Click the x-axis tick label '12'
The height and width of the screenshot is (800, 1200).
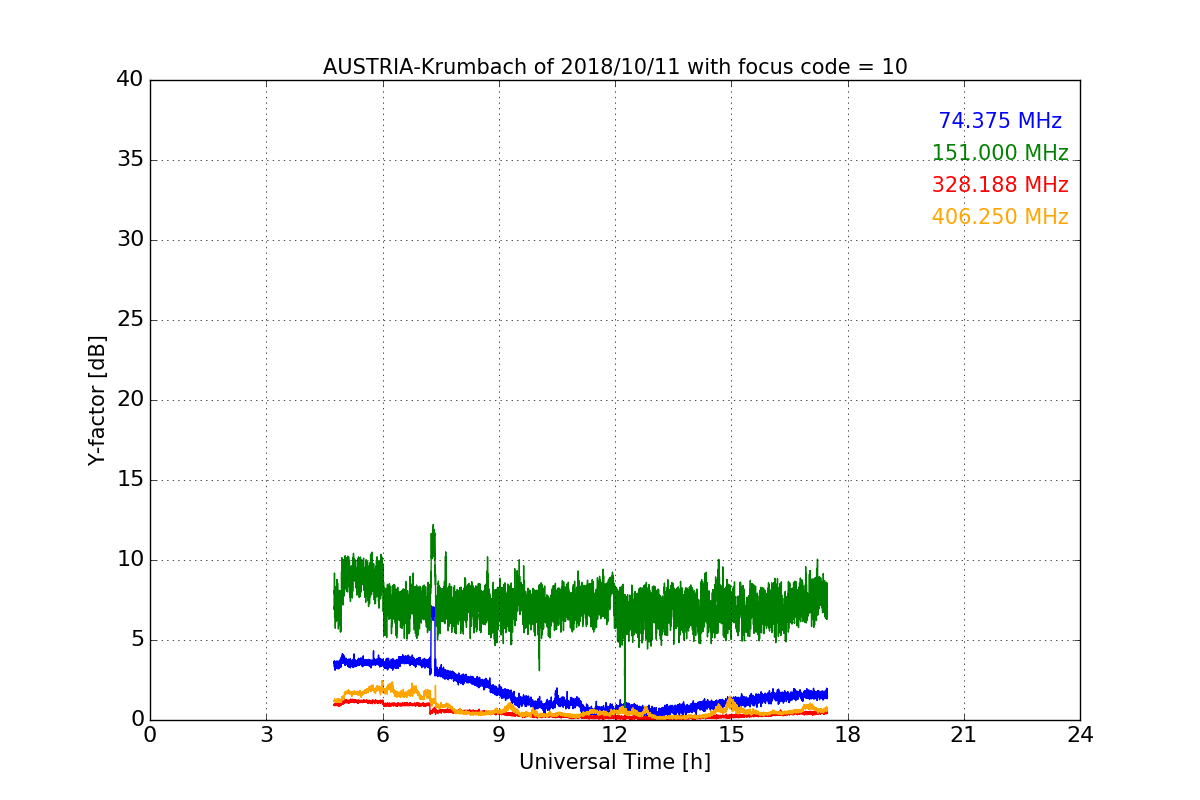pos(615,734)
